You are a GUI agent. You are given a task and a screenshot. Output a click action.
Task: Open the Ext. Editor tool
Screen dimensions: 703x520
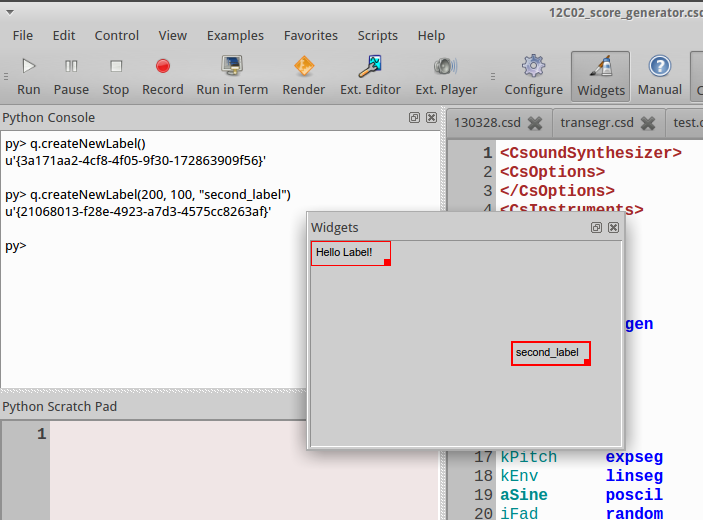coord(370,66)
